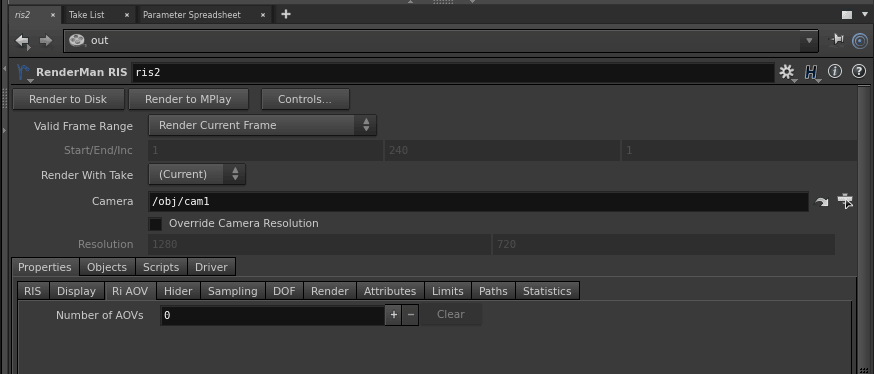Close the Take List tab
Screen dimensions: 874x374
127,15
